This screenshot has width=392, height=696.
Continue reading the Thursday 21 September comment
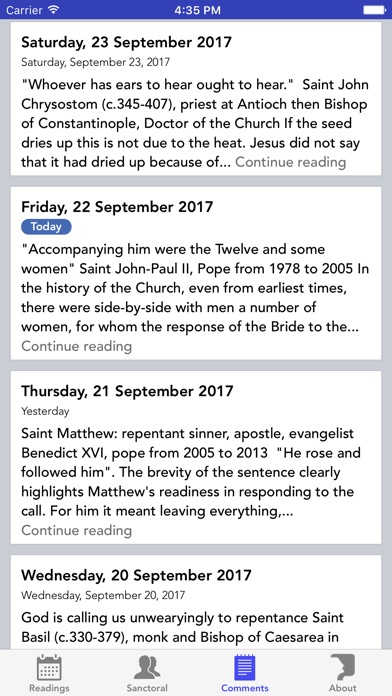point(76,530)
